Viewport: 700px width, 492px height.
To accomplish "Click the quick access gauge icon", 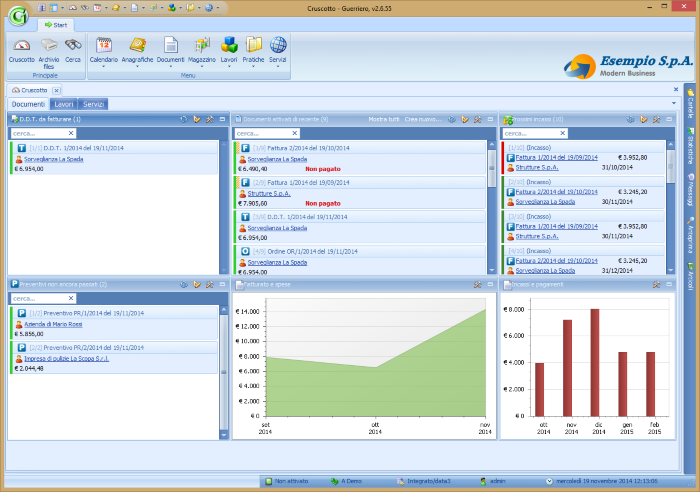I will tap(73, 8).
